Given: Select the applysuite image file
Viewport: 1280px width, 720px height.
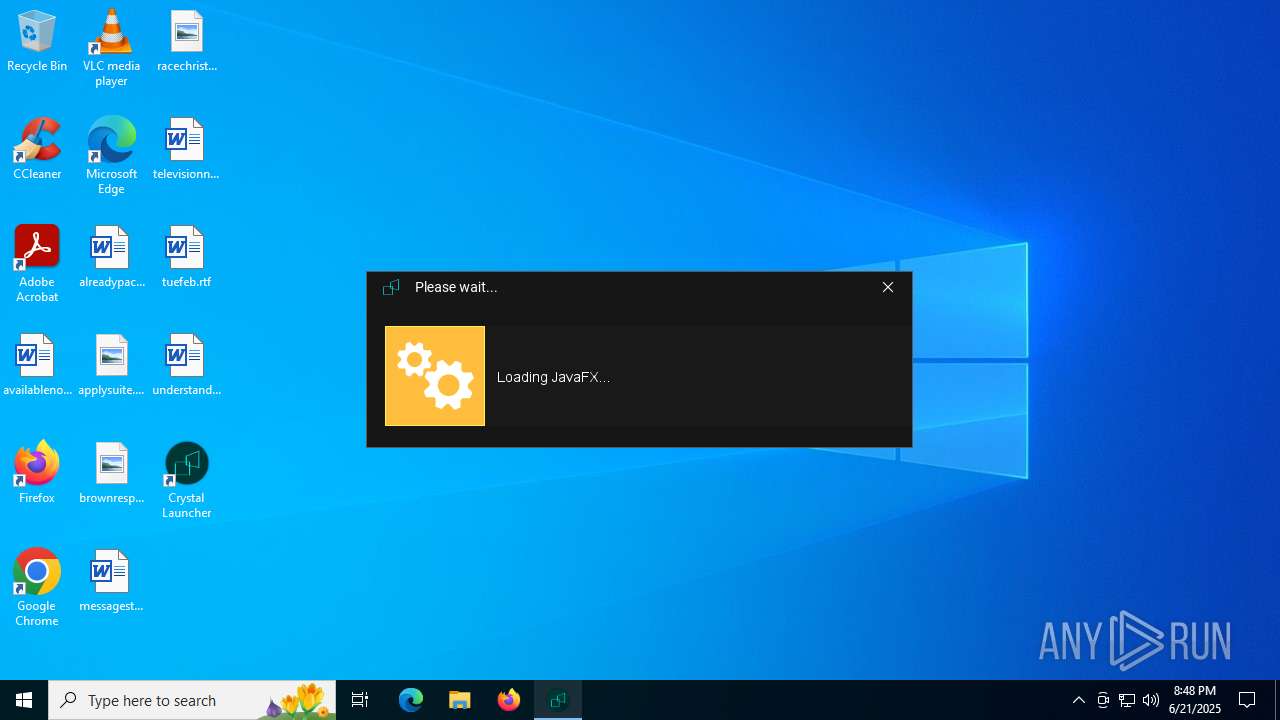Looking at the screenshot, I should tap(111, 365).
